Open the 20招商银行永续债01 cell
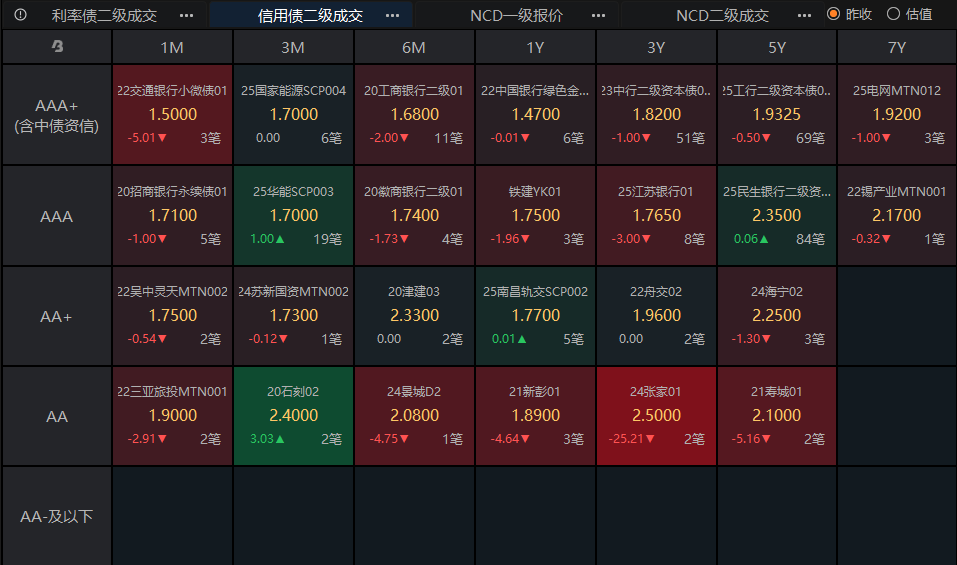Viewport: 957px width, 565px height. pyautogui.click(x=172, y=215)
